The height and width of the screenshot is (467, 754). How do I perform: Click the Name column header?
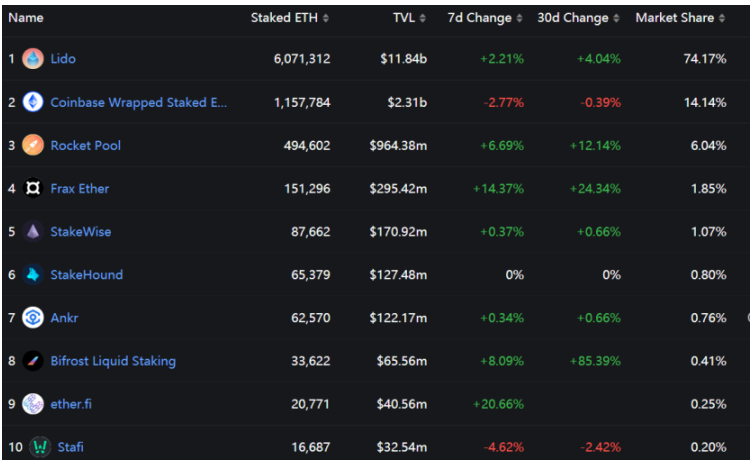click(x=26, y=18)
